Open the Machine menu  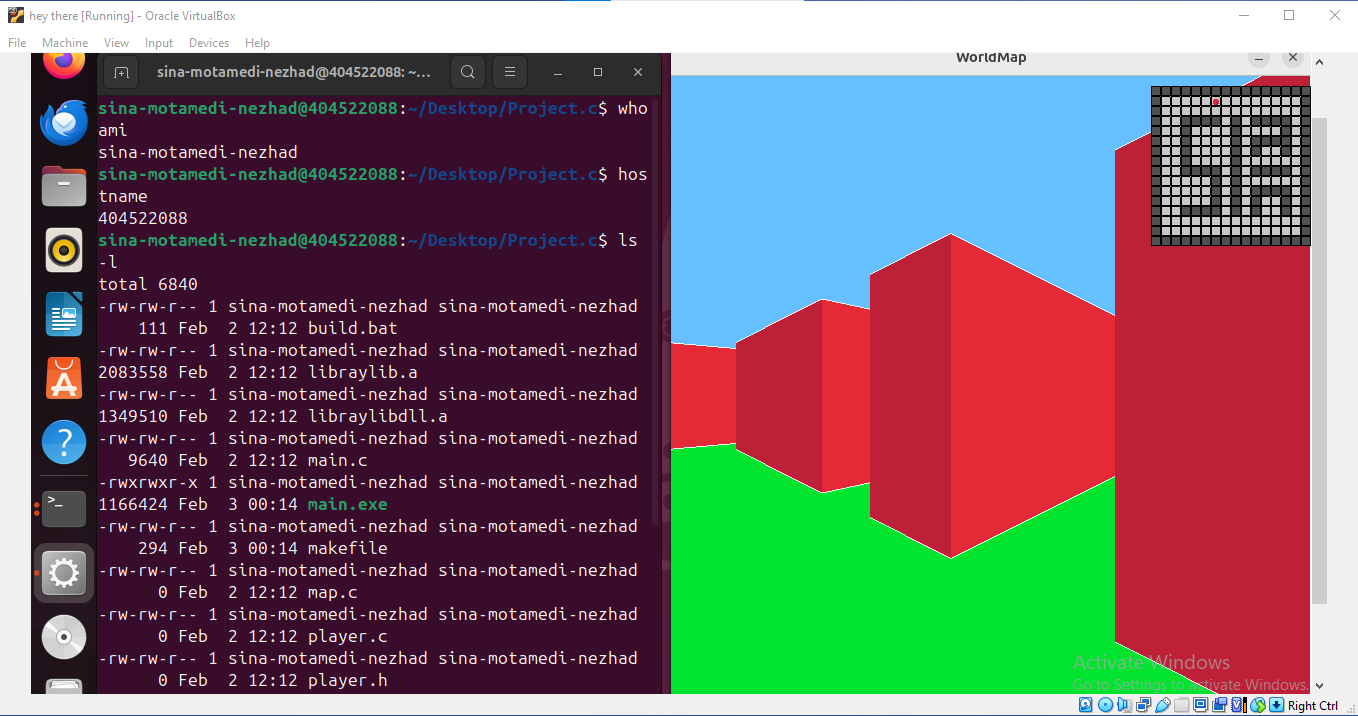[x=65, y=43]
